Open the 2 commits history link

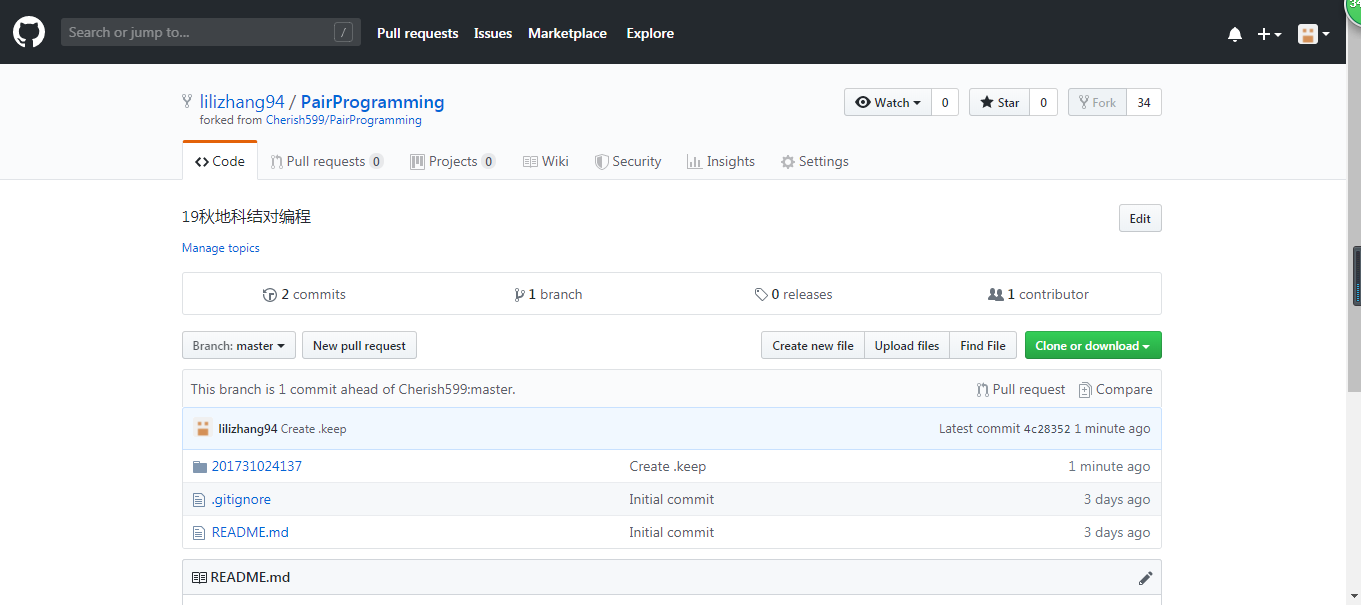[x=304, y=294]
